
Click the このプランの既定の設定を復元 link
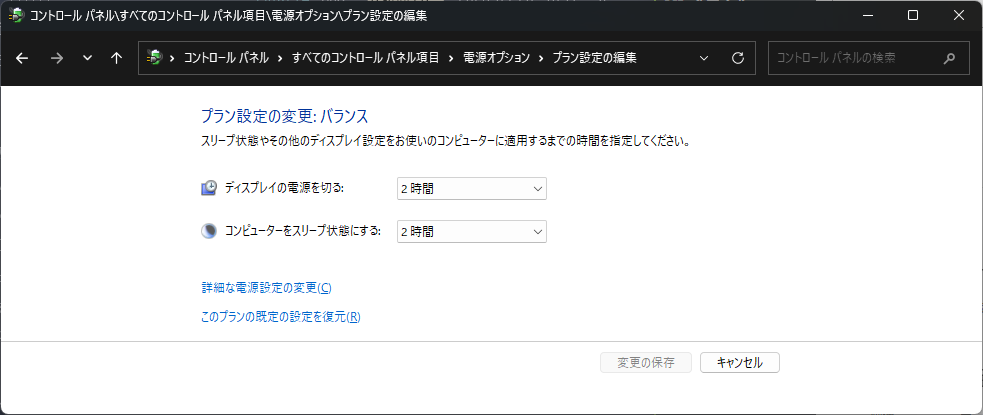(x=280, y=317)
